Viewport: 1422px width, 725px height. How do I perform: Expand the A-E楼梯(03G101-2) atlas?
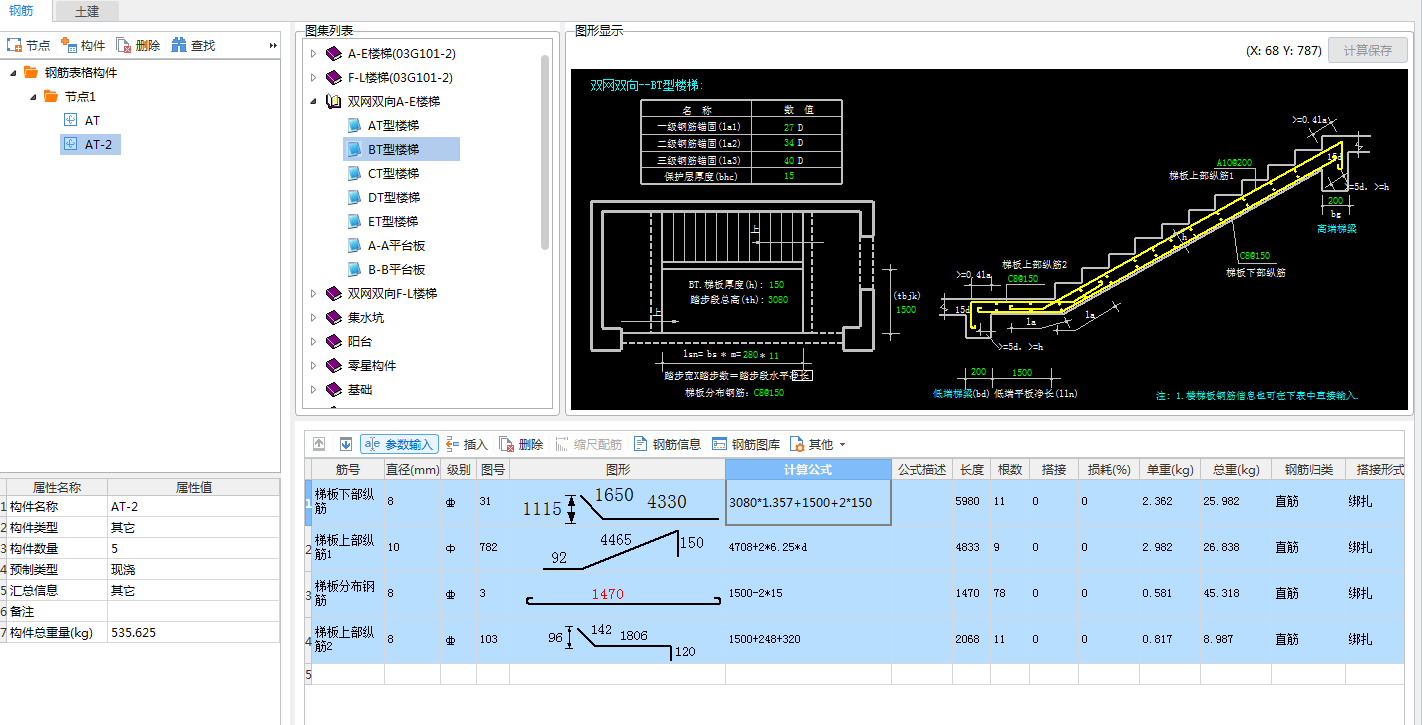click(313, 53)
